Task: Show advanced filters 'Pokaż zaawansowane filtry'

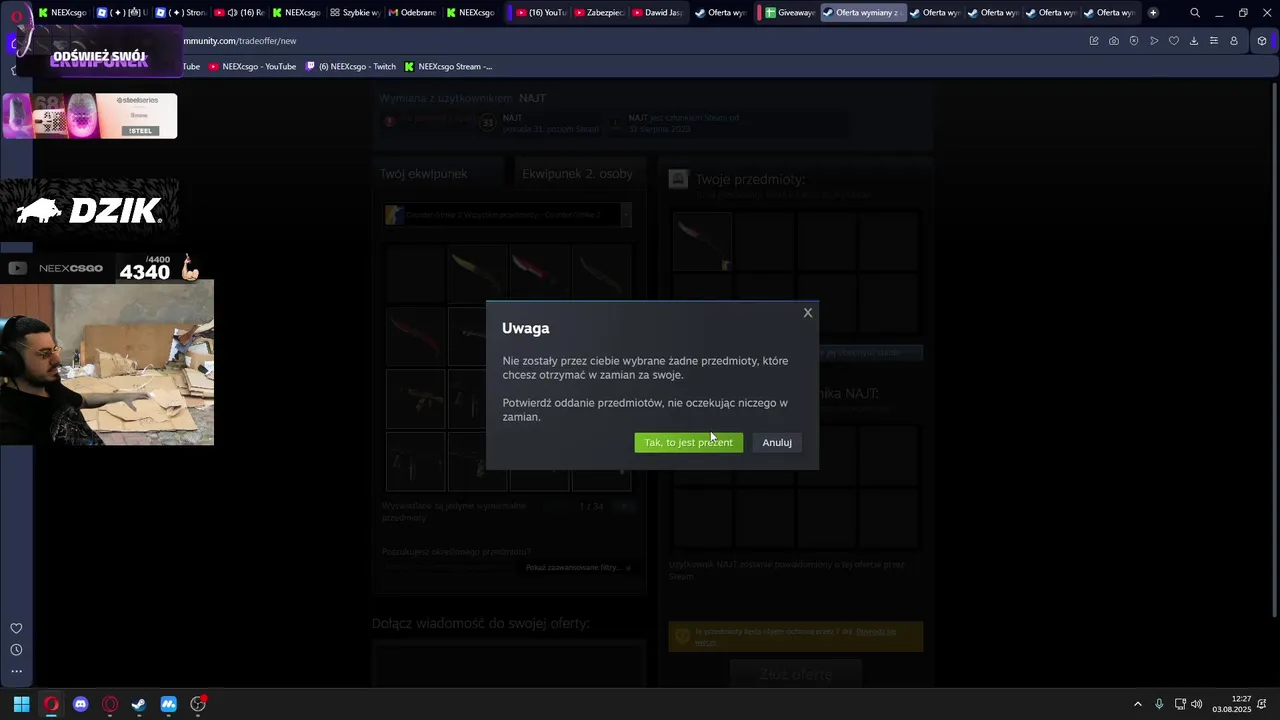Action: click(x=578, y=567)
